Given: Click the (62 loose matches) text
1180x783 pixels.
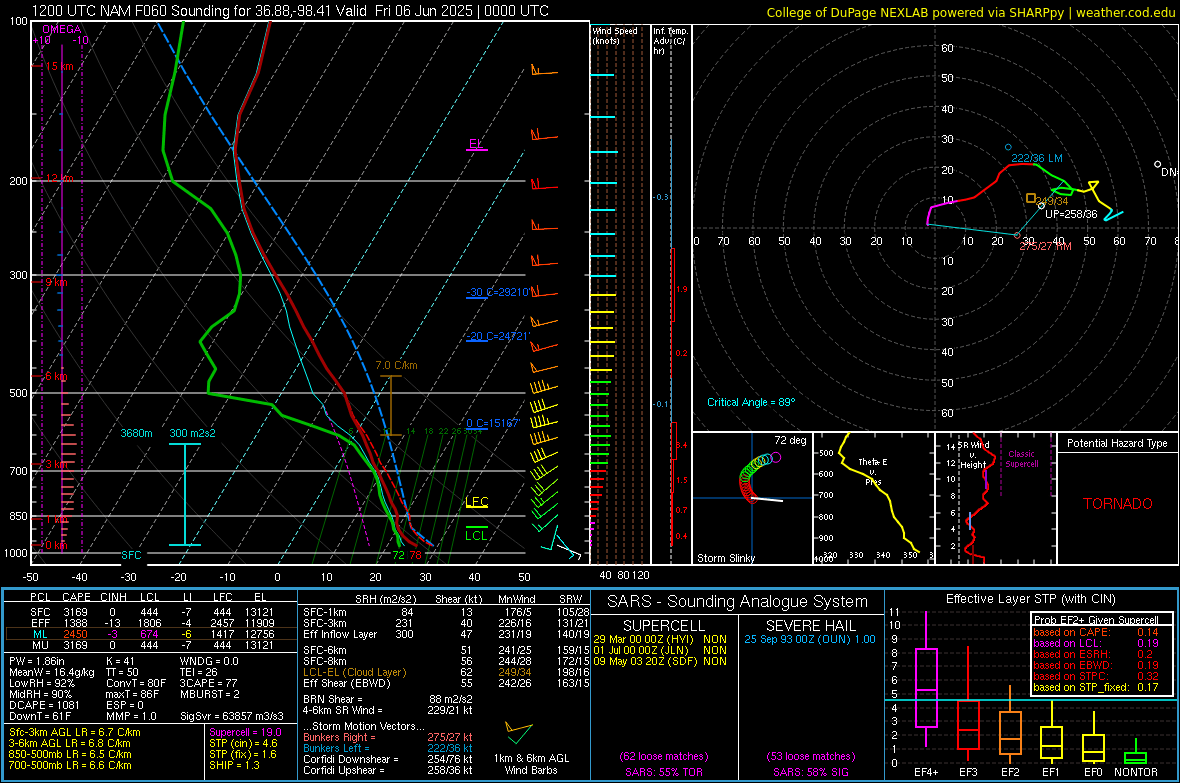Looking at the screenshot, I should pos(664,756).
